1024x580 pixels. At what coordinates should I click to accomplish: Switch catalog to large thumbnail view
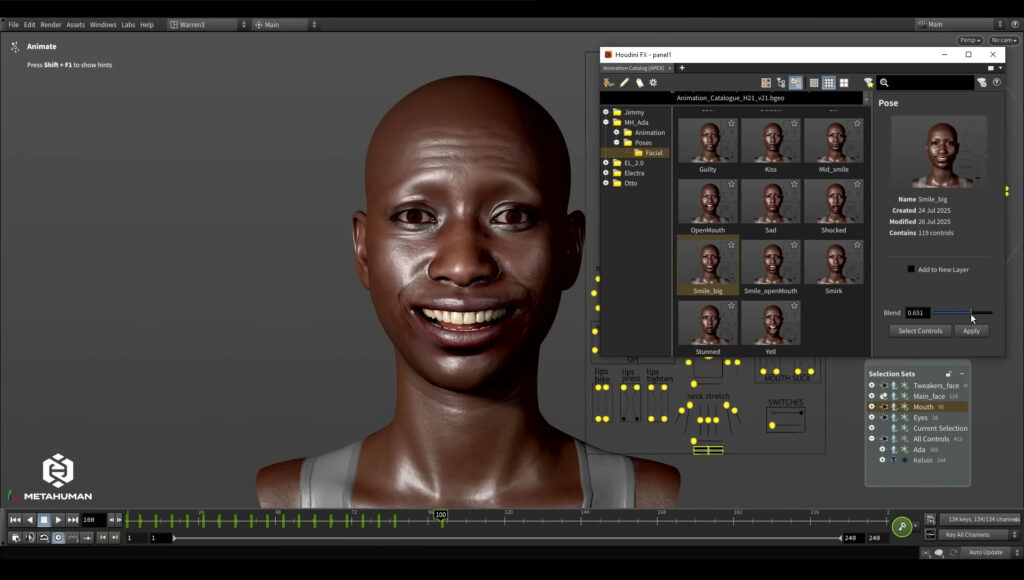pyautogui.click(x=844, y=83)
